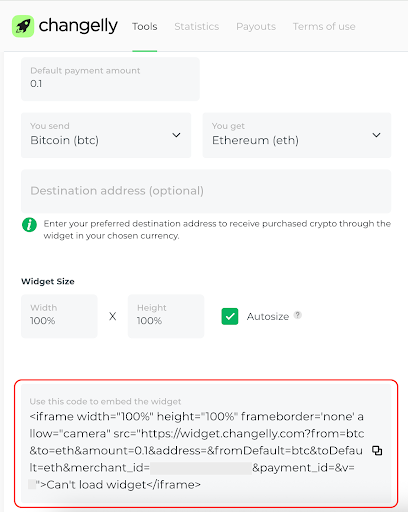Screen dimensions: 408x512
Task: Click the Changelly rocket logo icon
Action: tap(23, 26)
